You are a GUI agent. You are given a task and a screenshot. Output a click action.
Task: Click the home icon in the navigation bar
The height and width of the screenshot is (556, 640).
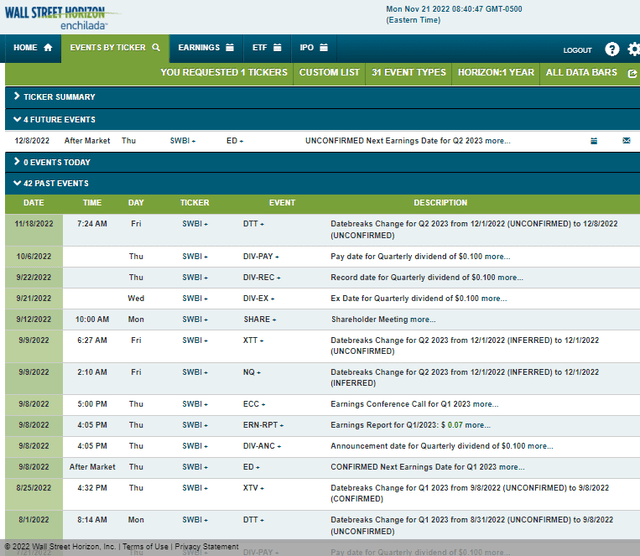pyautogui.click(x=48, y=47)
